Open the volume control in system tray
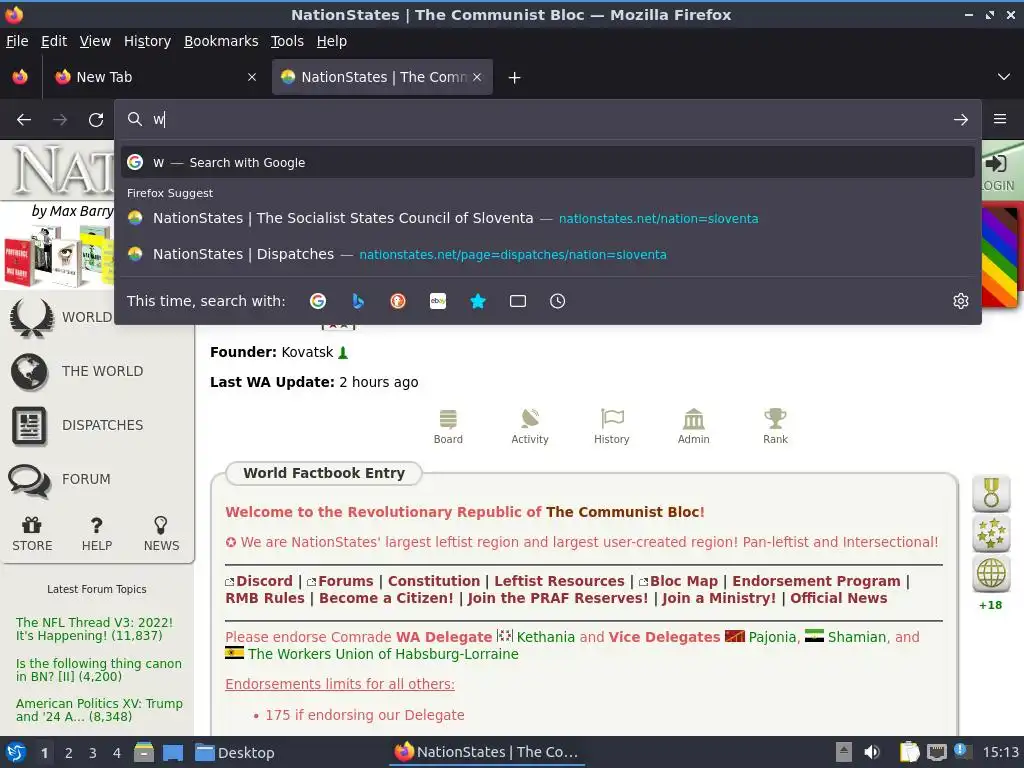The image size is (1024, 768). (872, 752)
